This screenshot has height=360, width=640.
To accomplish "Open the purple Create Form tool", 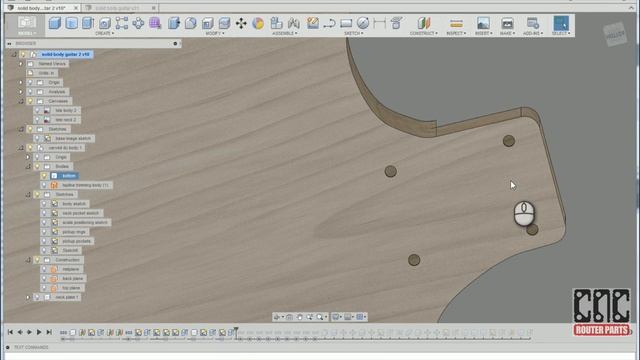I will [x=155, y=23].
